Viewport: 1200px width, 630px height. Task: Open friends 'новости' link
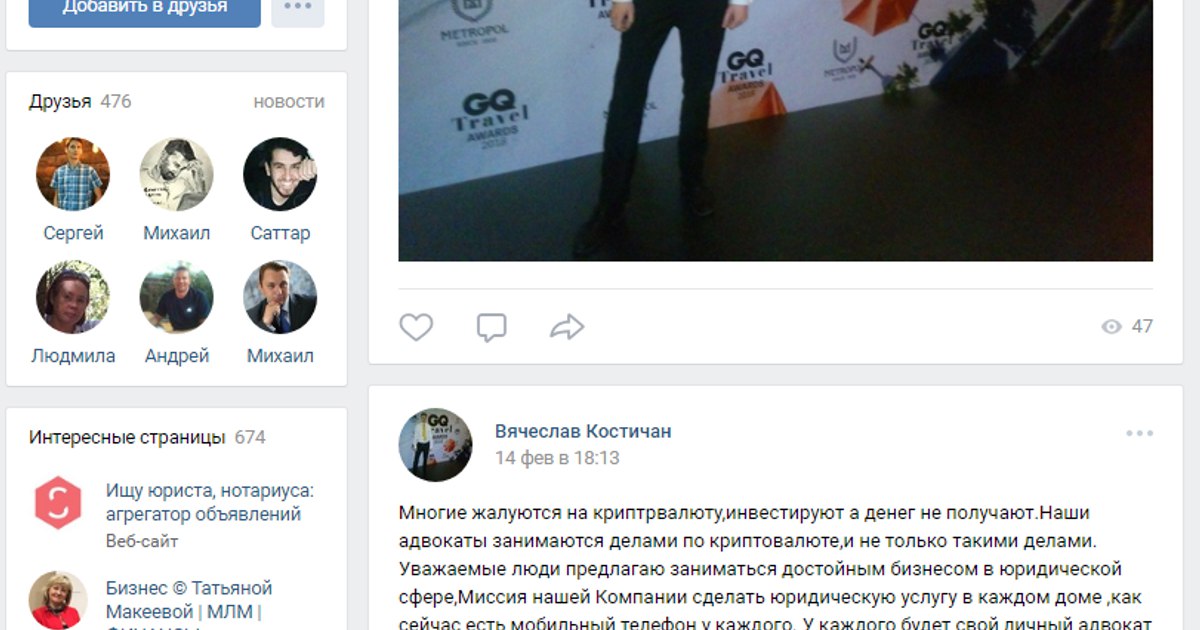(289, 102)
